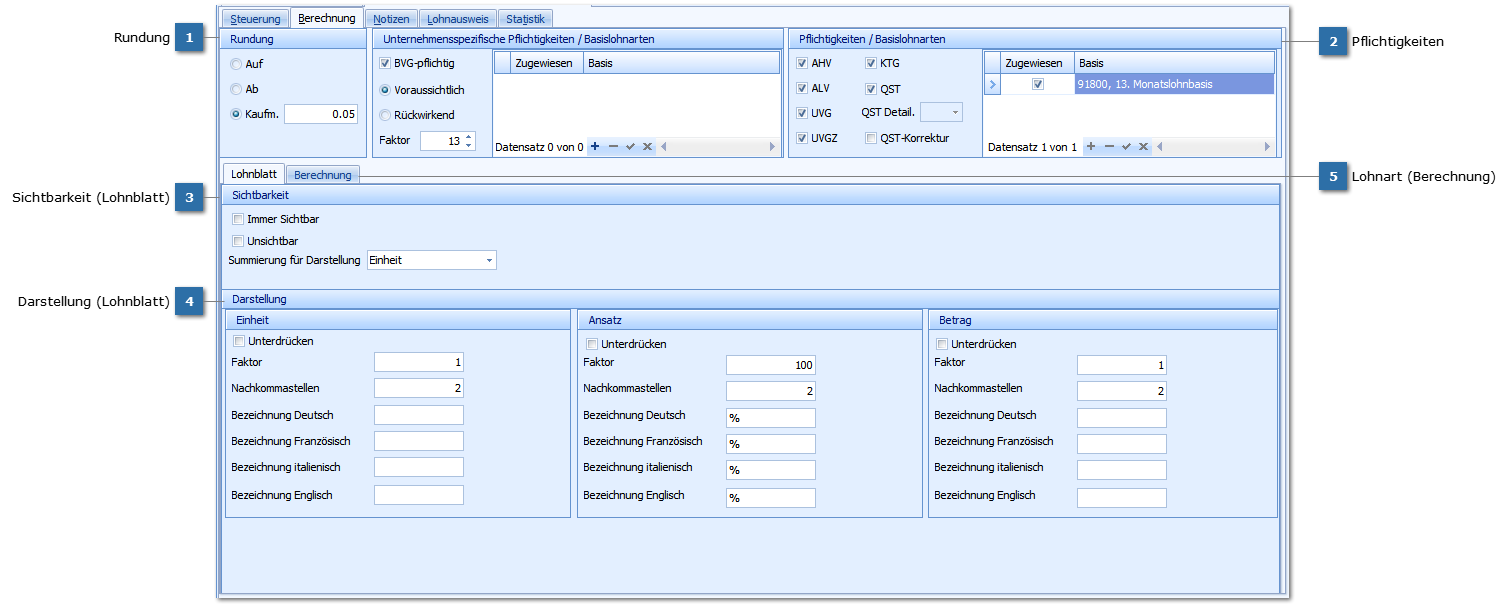Click the add record plus icon in the Unternehmensspezifische grid

coord(595,147)
